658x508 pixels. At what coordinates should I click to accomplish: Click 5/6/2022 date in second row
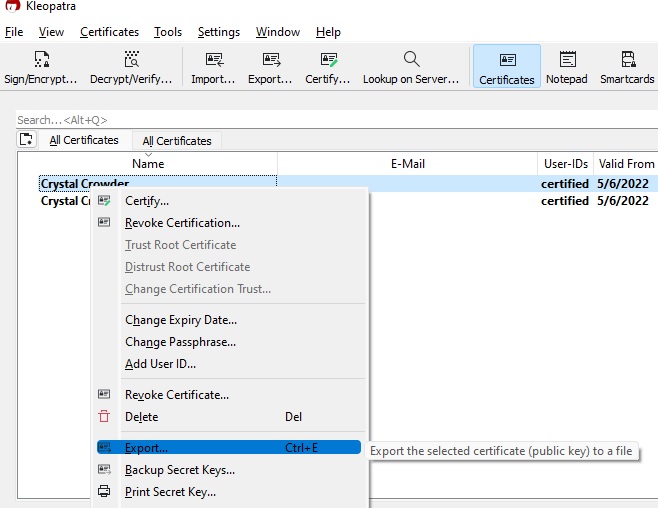623,201
